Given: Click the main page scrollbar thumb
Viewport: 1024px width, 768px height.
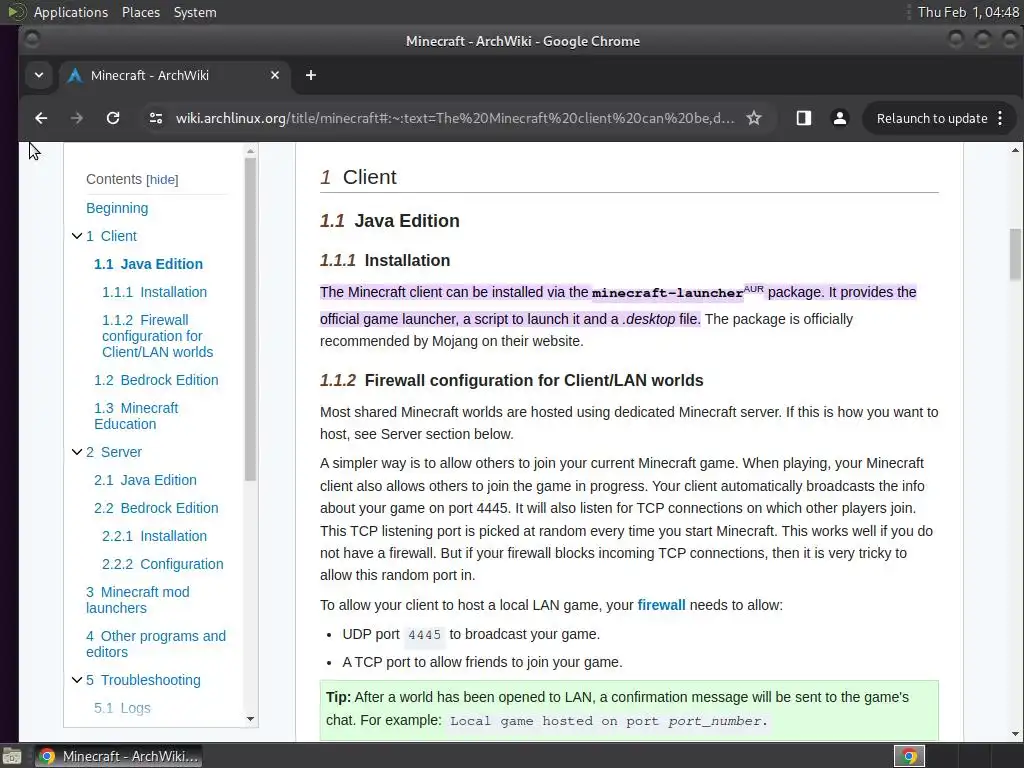Looking at the screenshot, I should (1015, 255).
